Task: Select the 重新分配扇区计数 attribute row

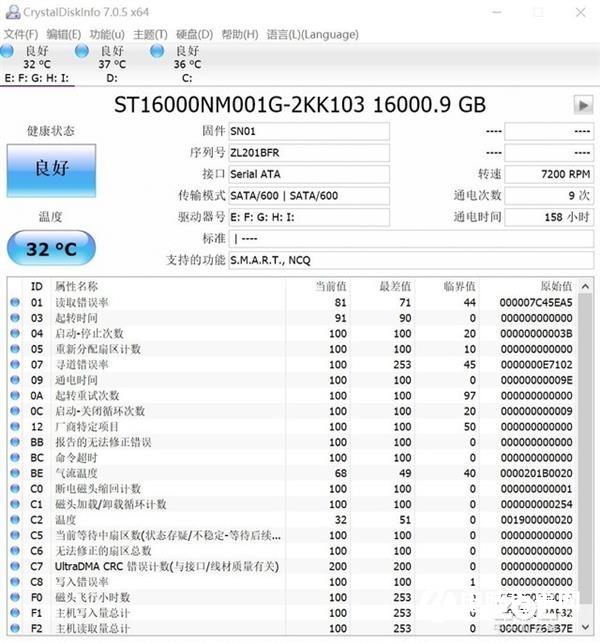Action: (293, 349)
